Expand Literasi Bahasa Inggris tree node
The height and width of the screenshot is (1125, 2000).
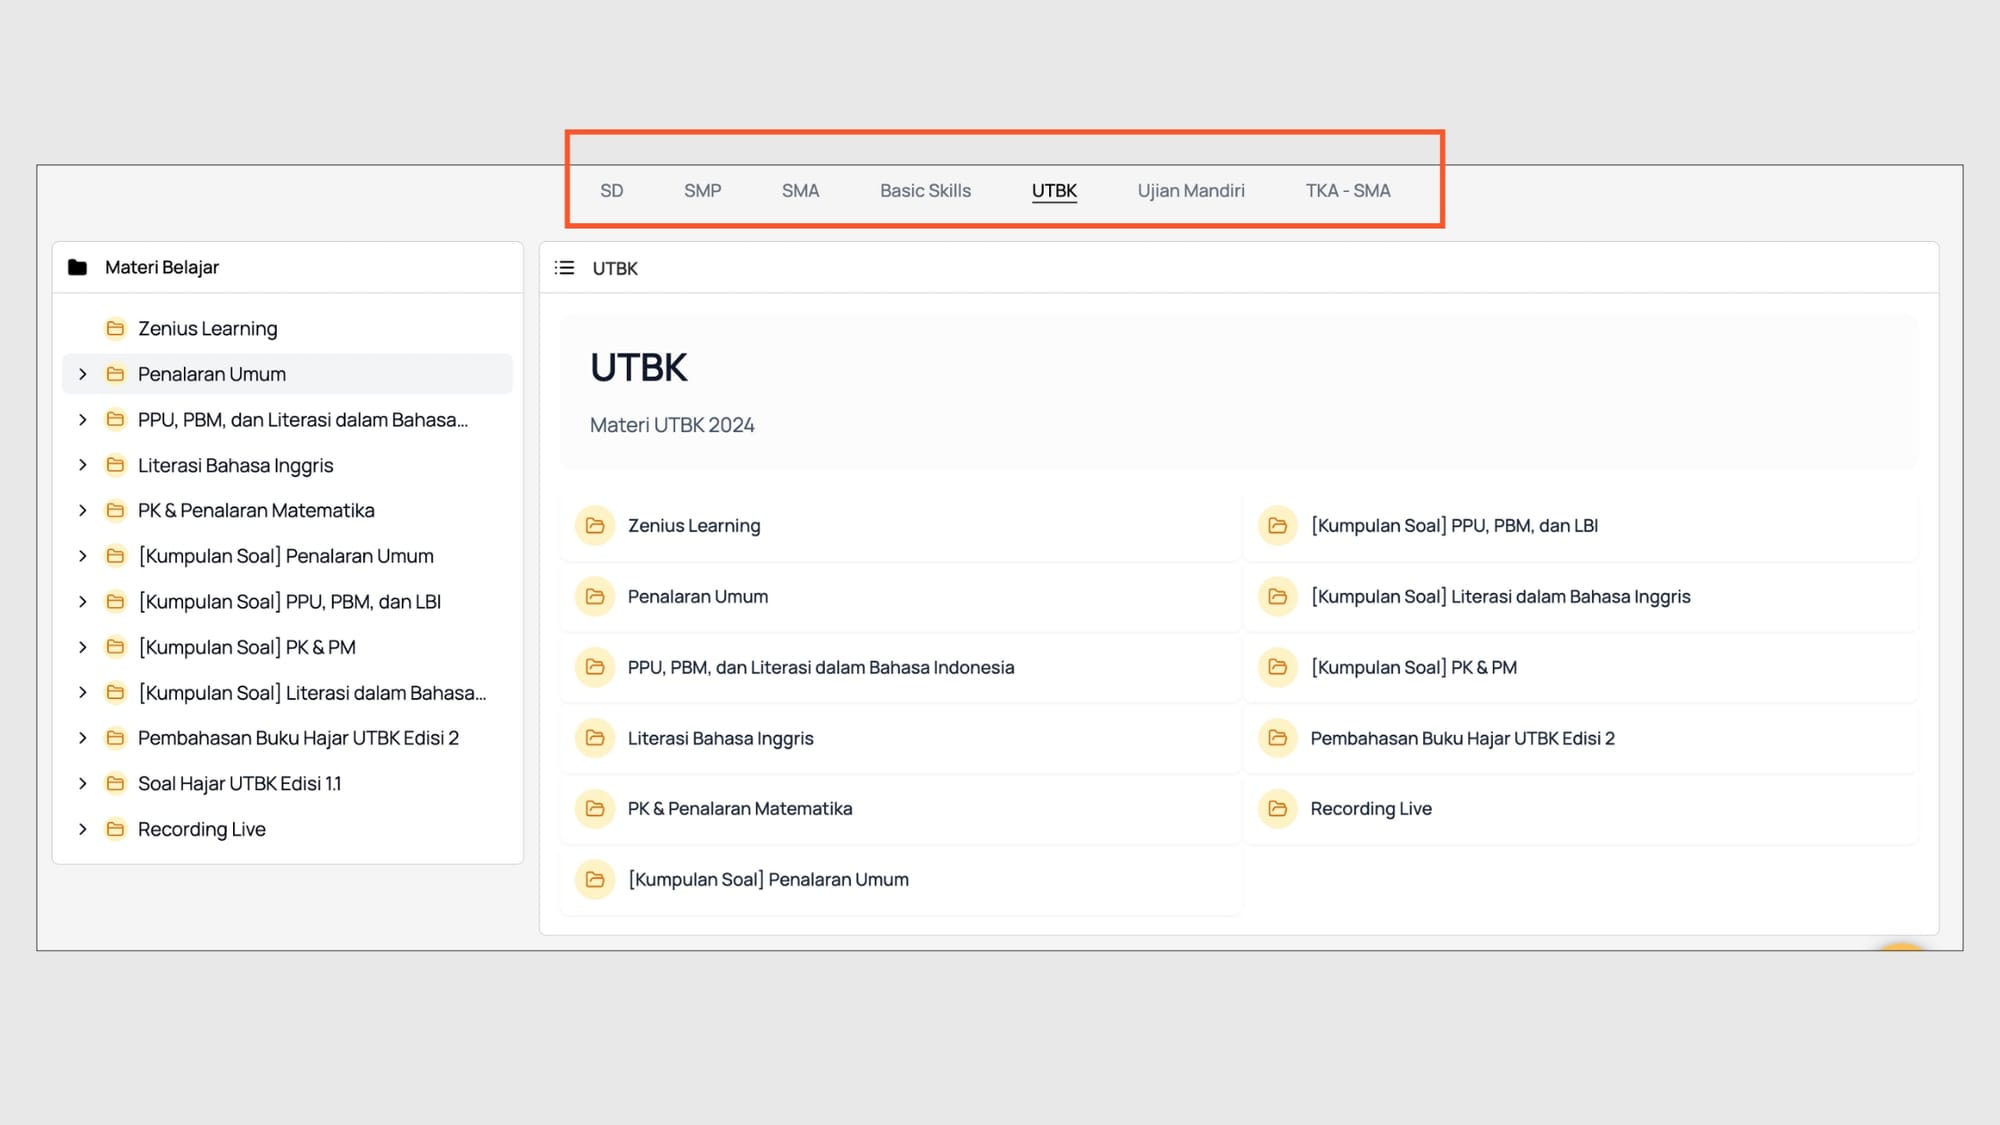pos(83,465)
